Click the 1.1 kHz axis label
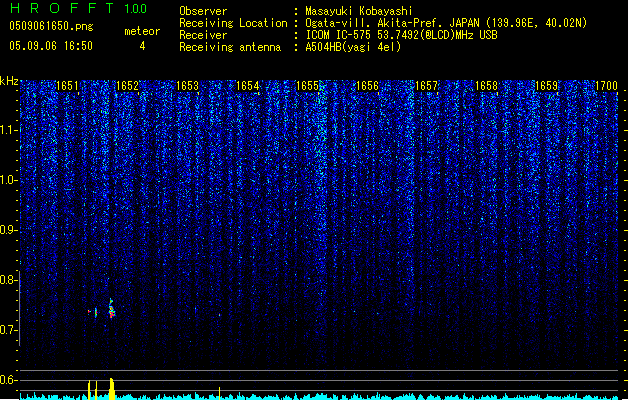This screenshot has width=629, height=400. pos(9,130)
